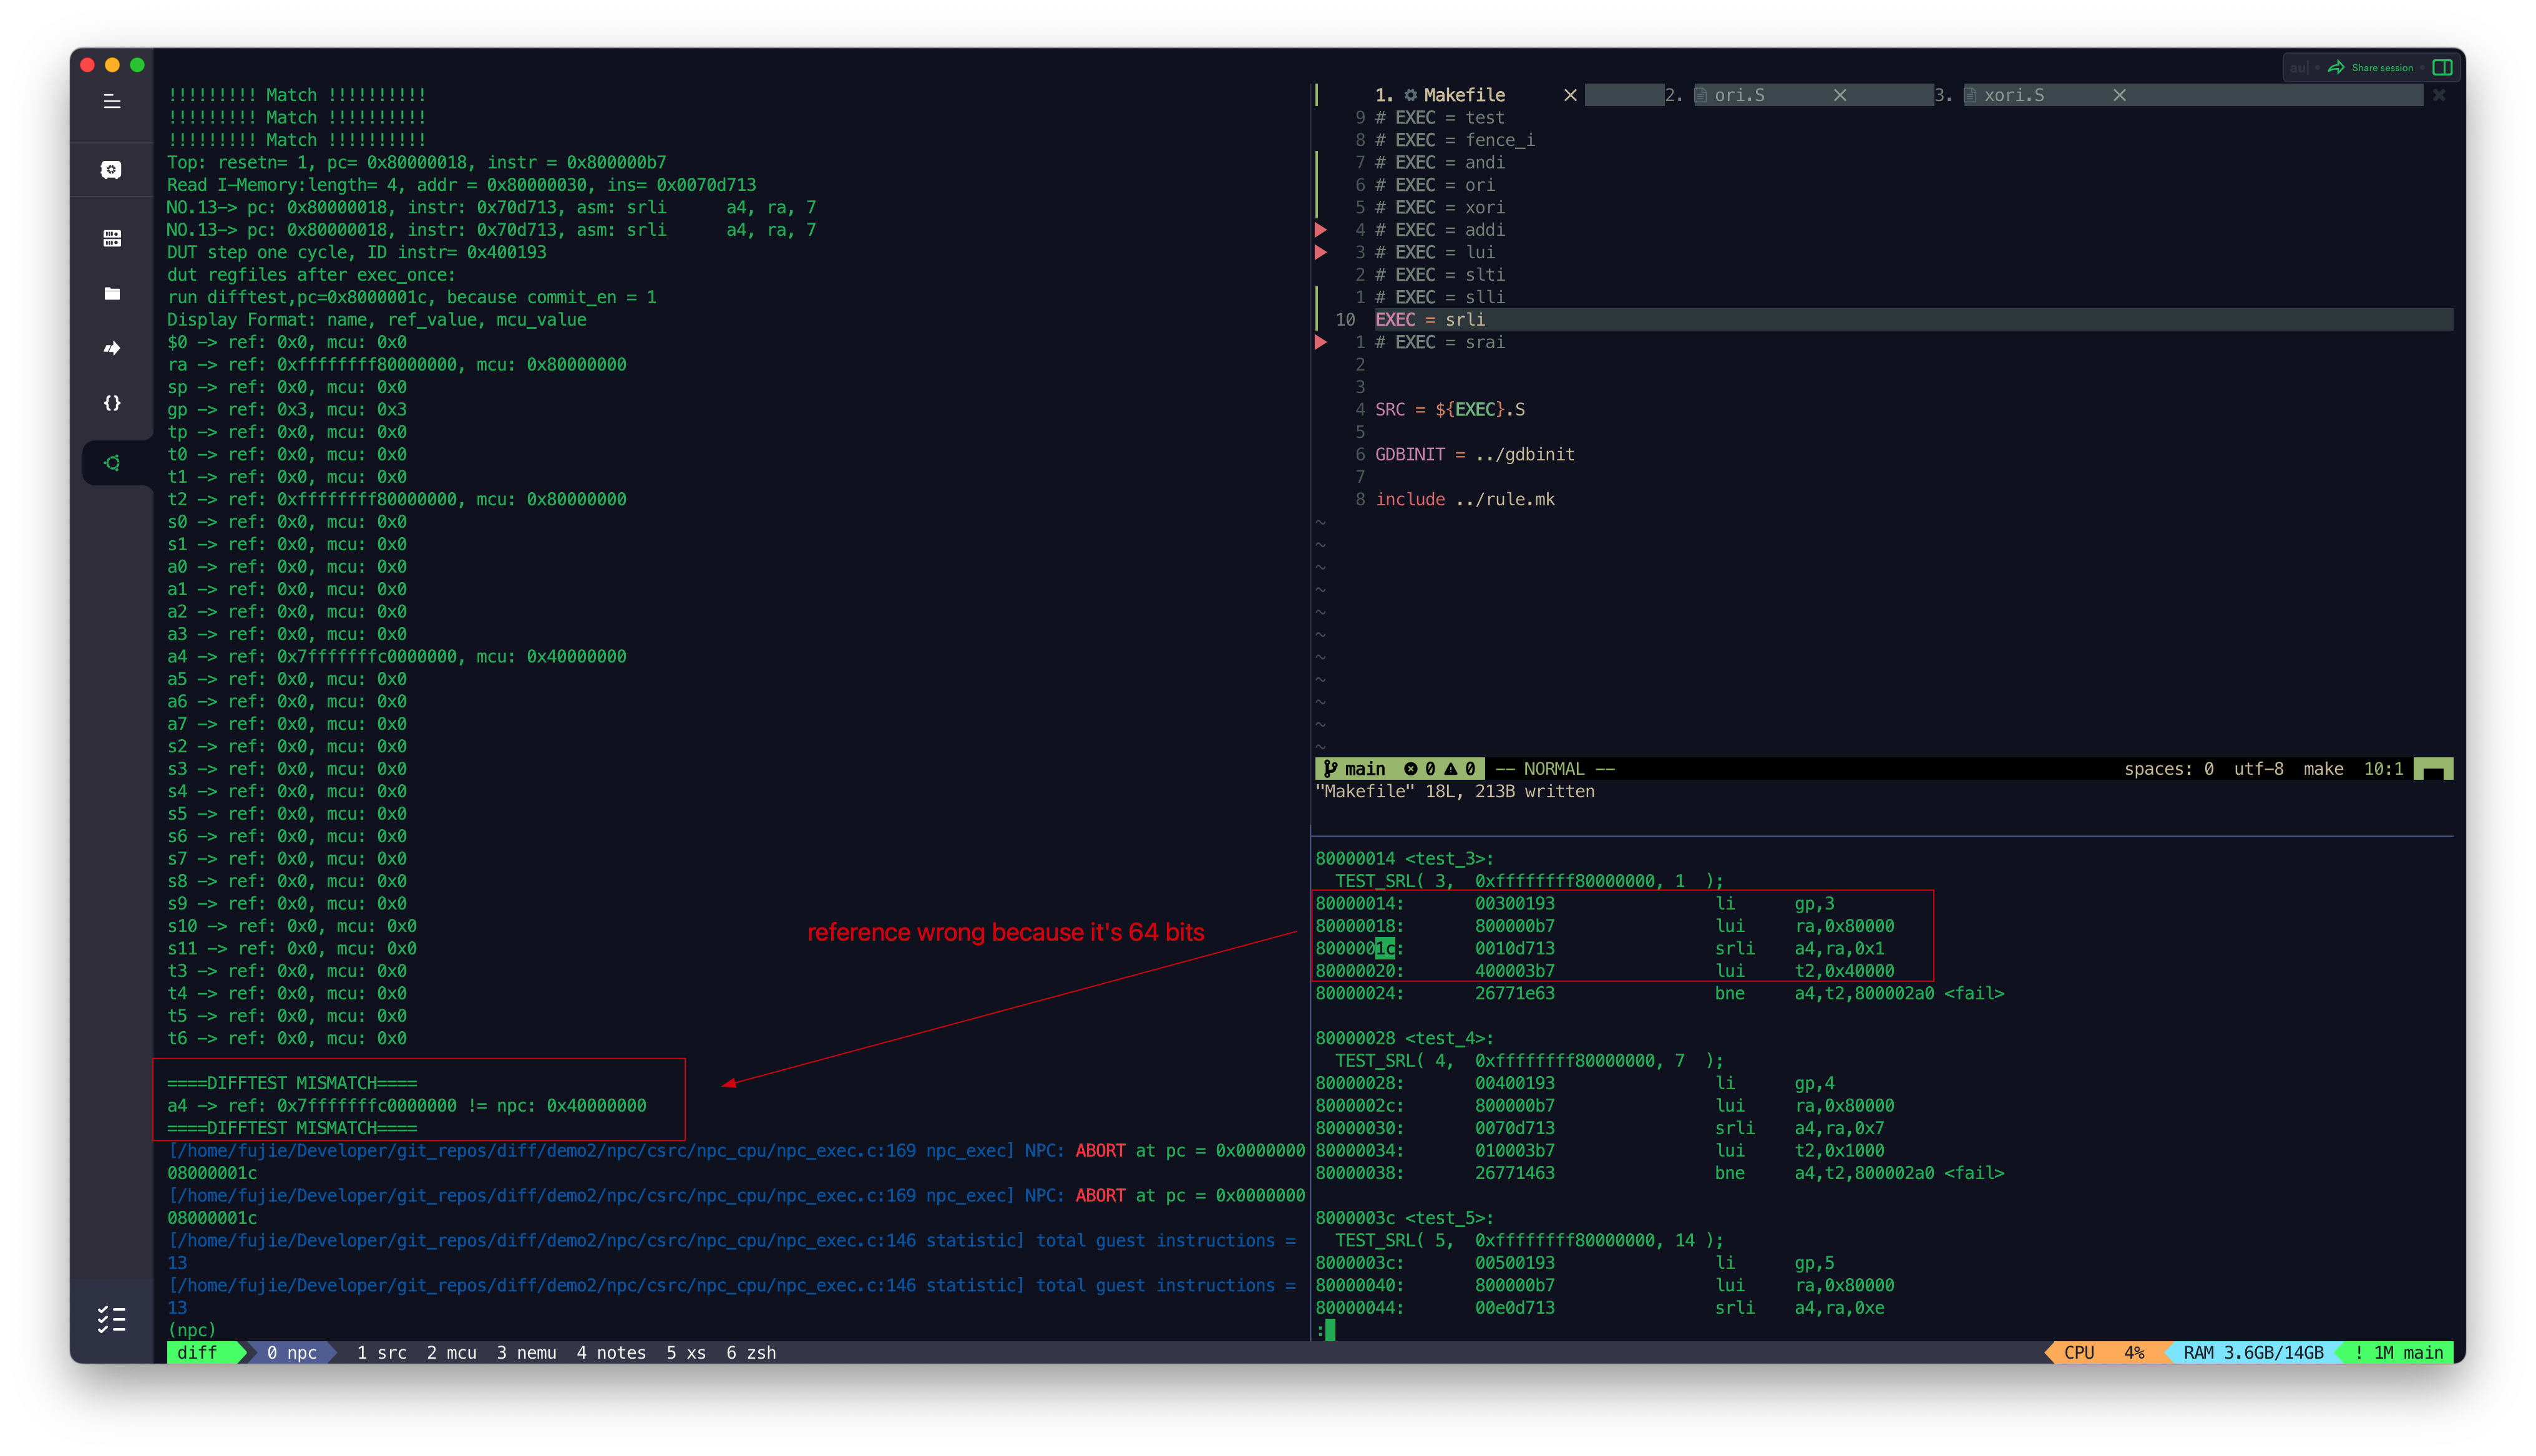Open the hamburger menu in the sidebar

click(112, 101)
